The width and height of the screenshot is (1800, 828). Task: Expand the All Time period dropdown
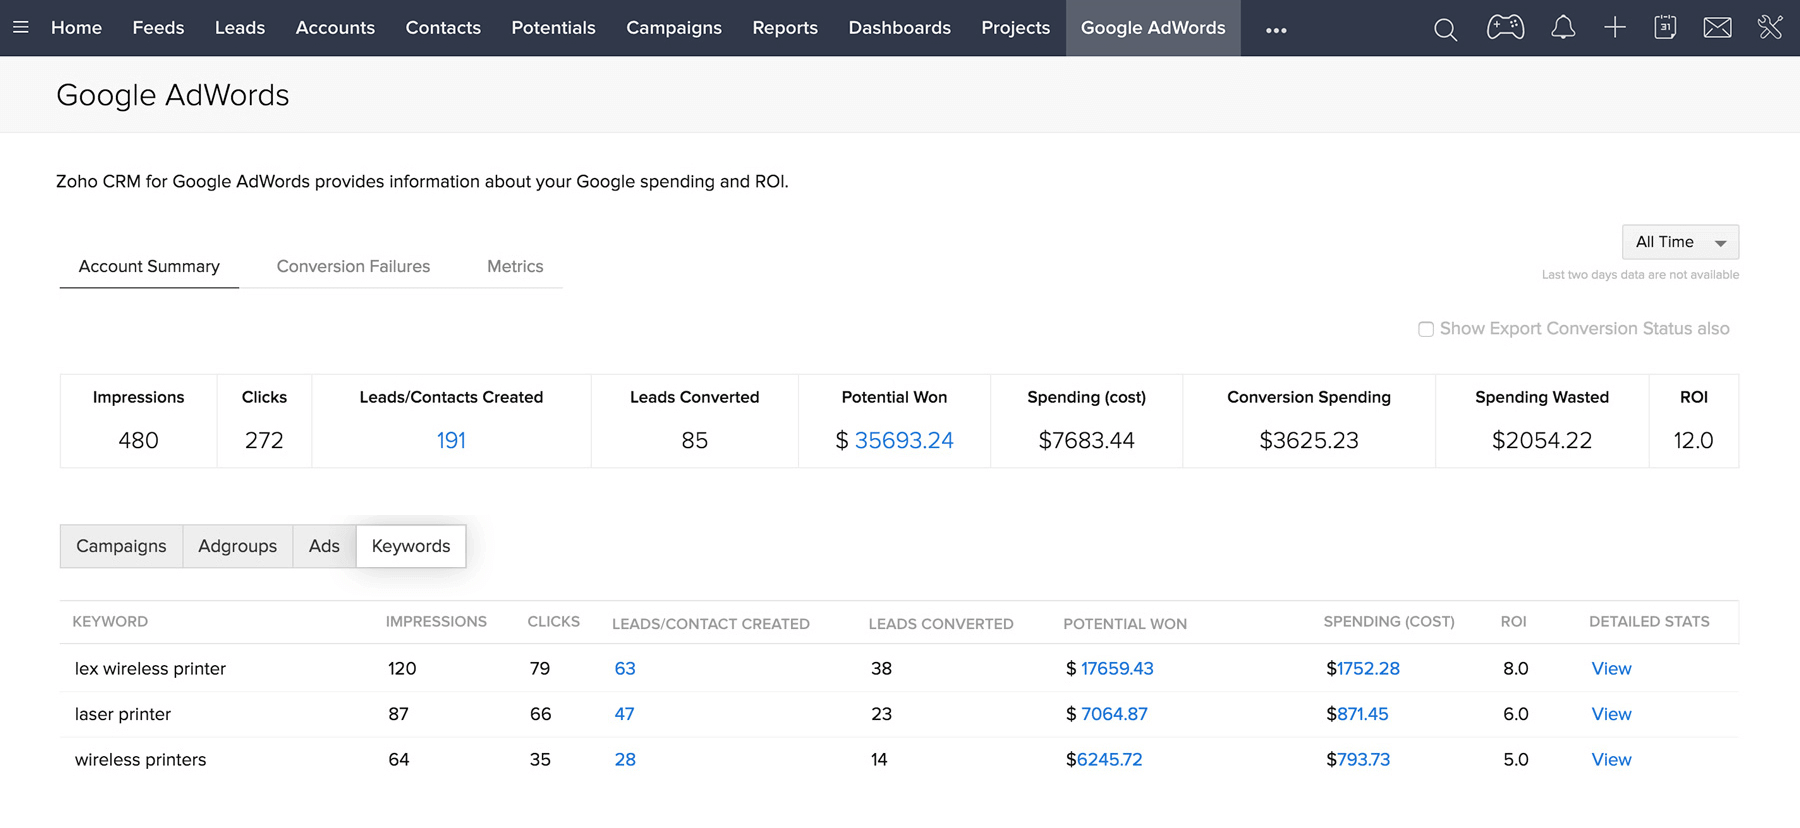pos(1680,242)
